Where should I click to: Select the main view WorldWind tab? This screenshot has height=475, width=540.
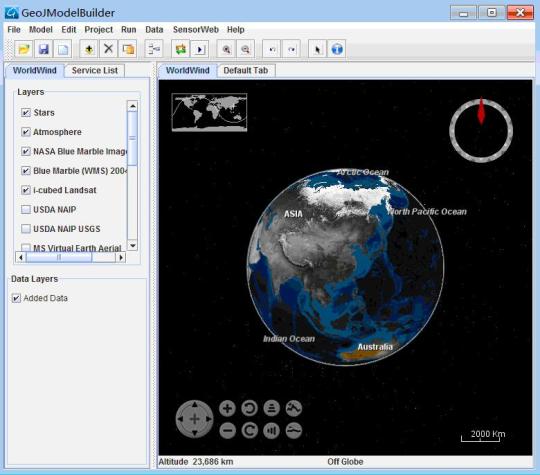click(188, 70)
